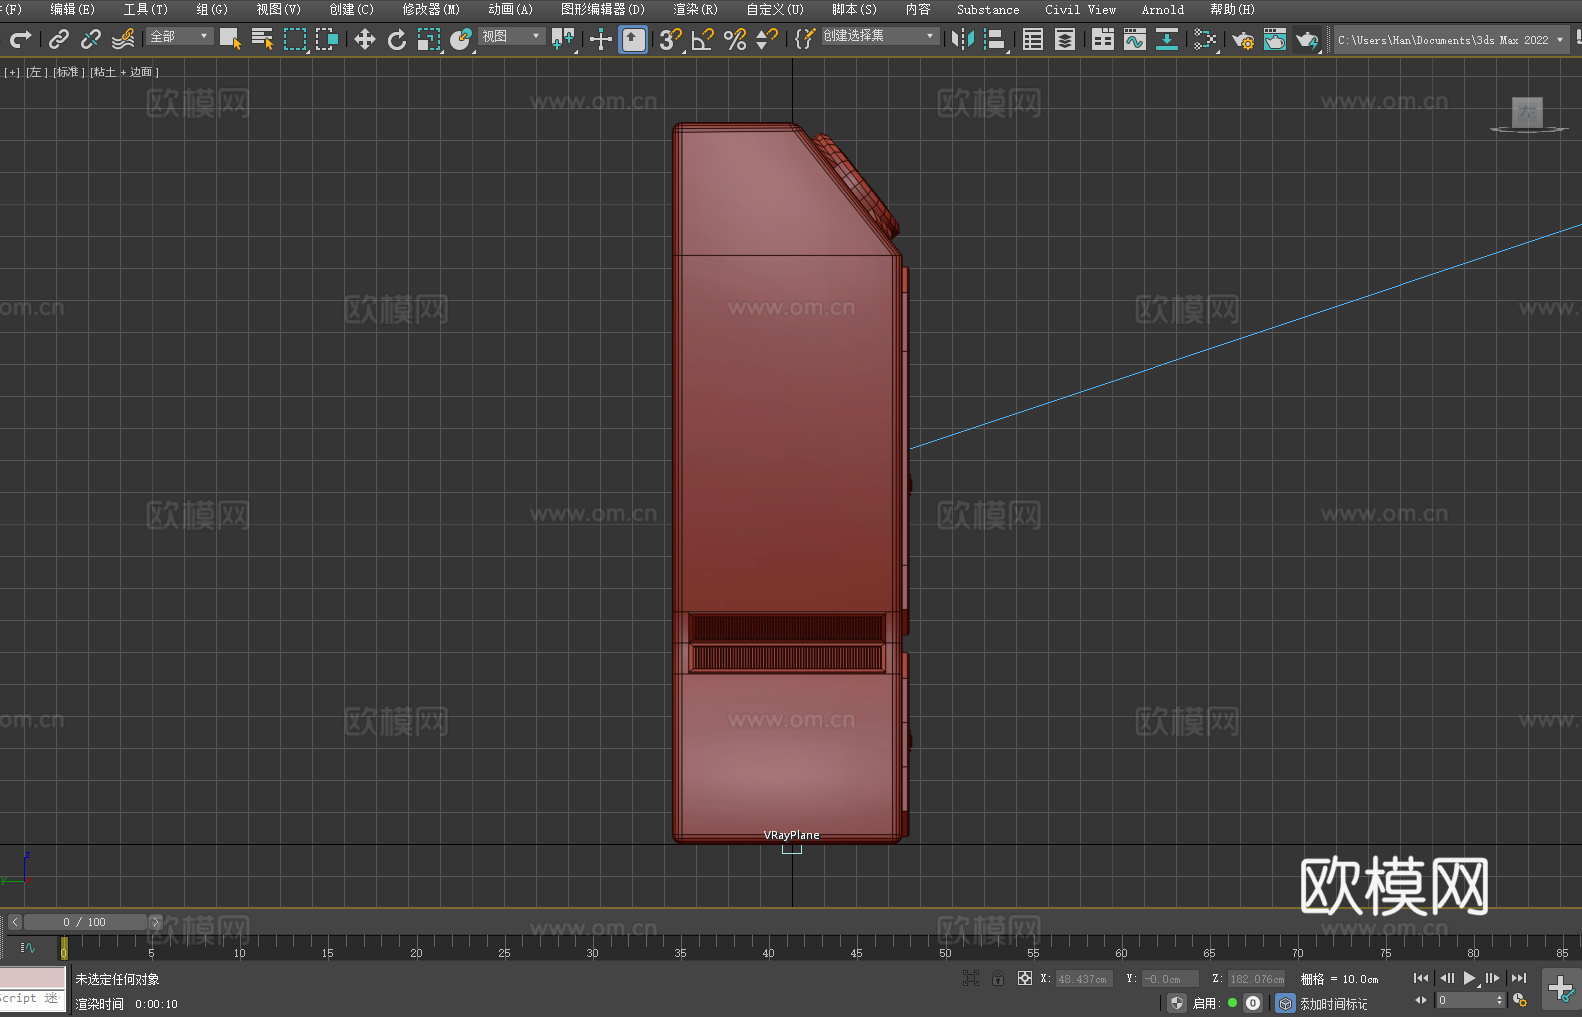
Task: Open the 创建(C) menu
Action: 351,9
